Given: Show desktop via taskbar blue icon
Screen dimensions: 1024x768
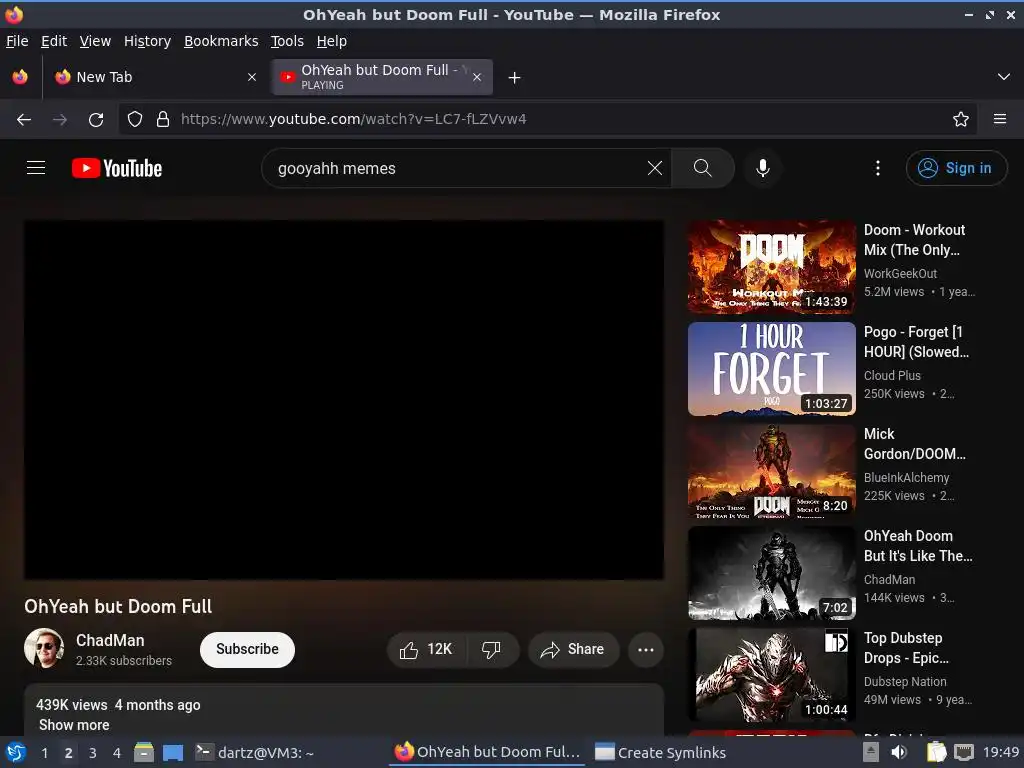Looking at the screenshot, I should [172, 752].
